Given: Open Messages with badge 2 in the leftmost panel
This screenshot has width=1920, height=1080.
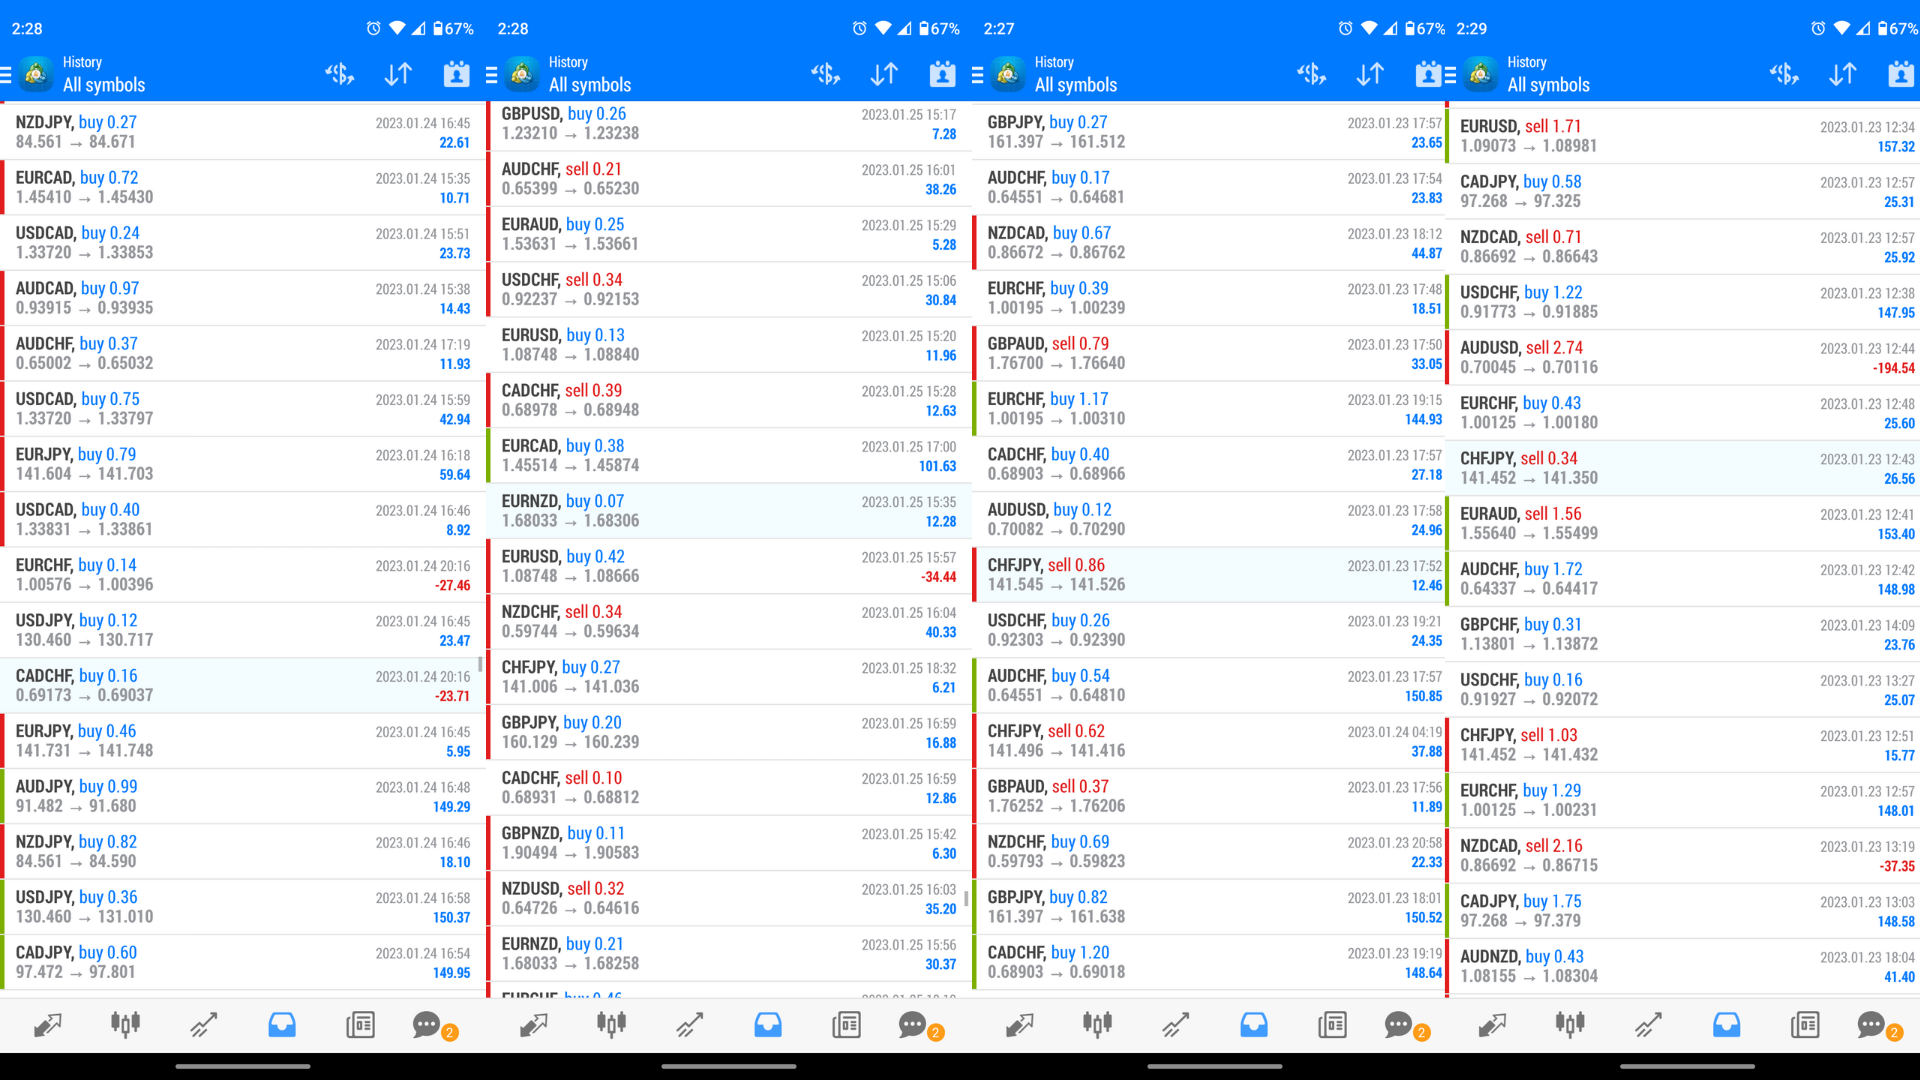Looking at the screenshot, I should click(x=428, y=1025).
